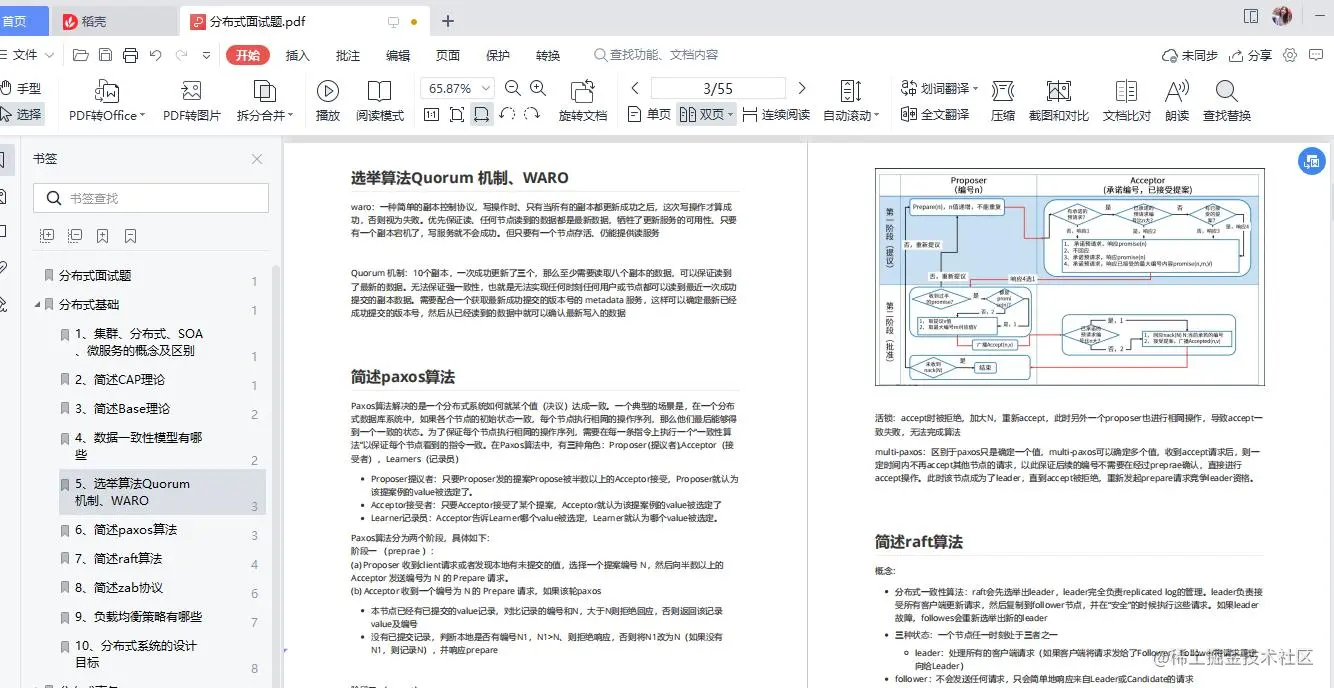Rotate view clockwise
Image resolution: width=1334 pixels, height=688 pixels.
click(532, 114)
